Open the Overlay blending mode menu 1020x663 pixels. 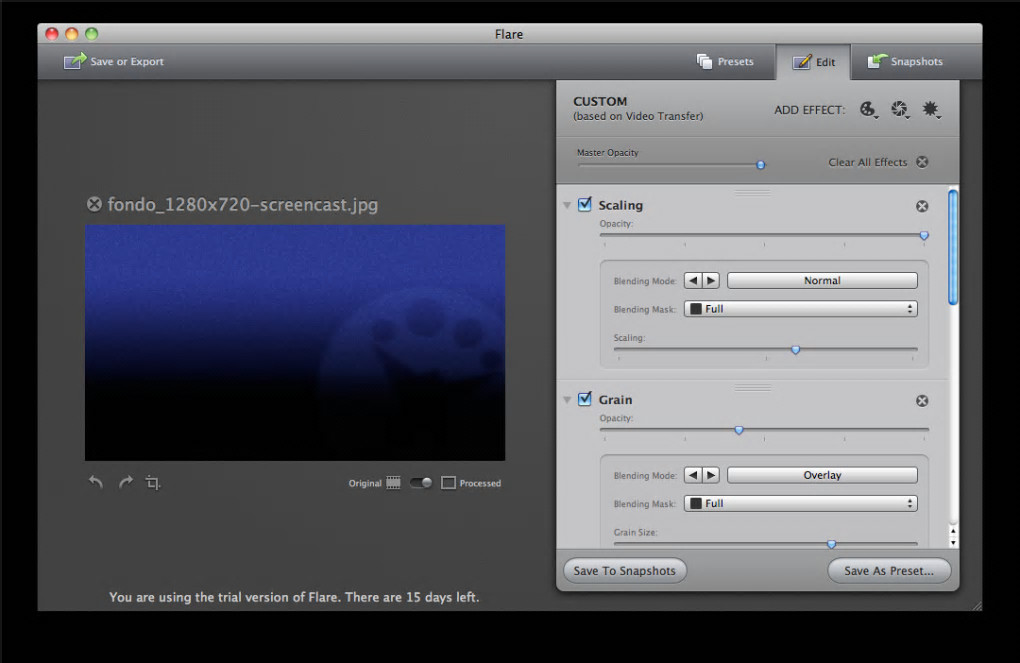pyautogui.click(x=822, y=475)
